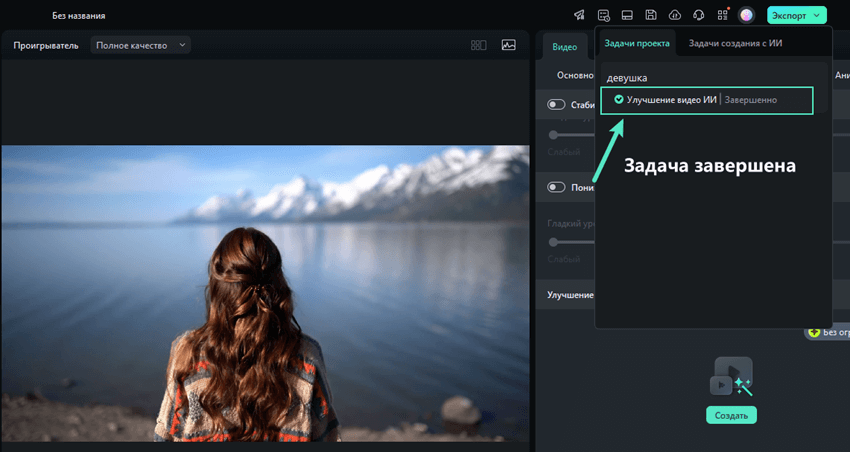850x452 pixels.
Task: Open the Видео properties tab
Action: pyautogui.click(x=565, y=46)
